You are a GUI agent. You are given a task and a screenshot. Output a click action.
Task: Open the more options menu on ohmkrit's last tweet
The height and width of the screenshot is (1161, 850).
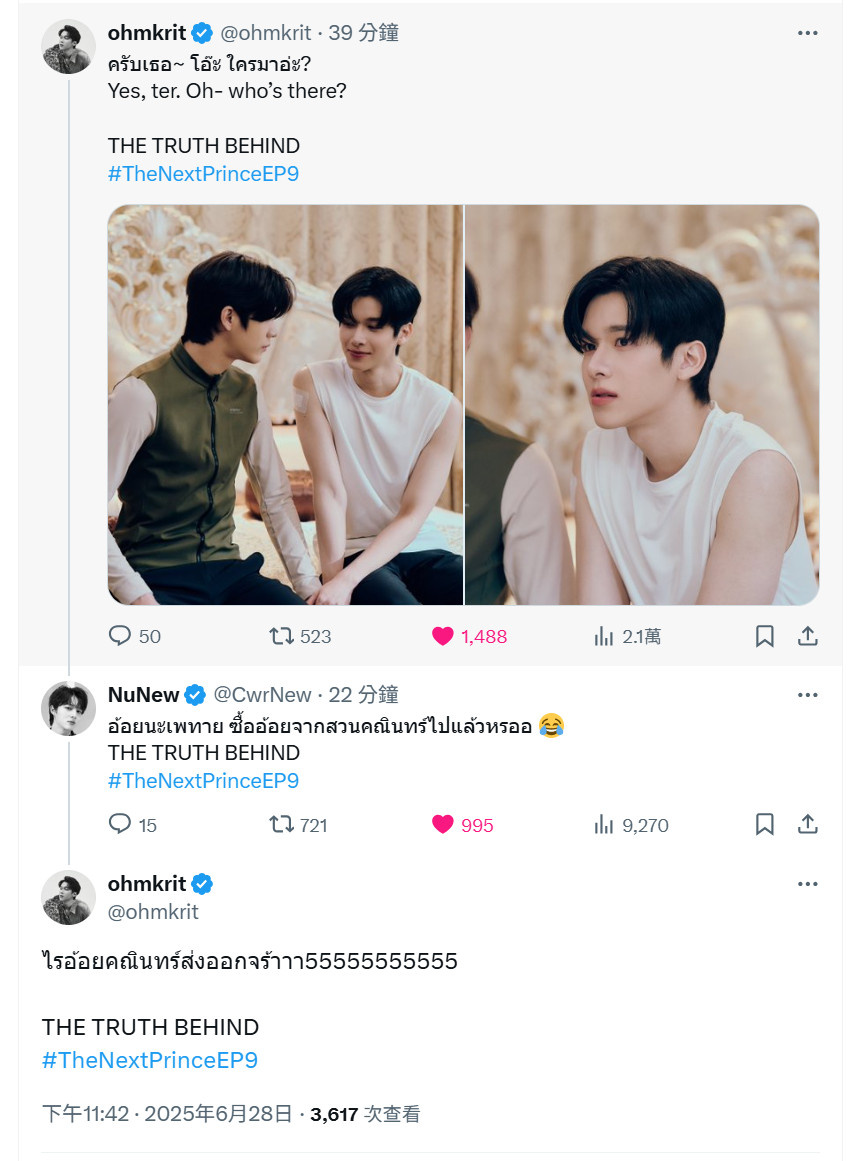tap(808, 884)
